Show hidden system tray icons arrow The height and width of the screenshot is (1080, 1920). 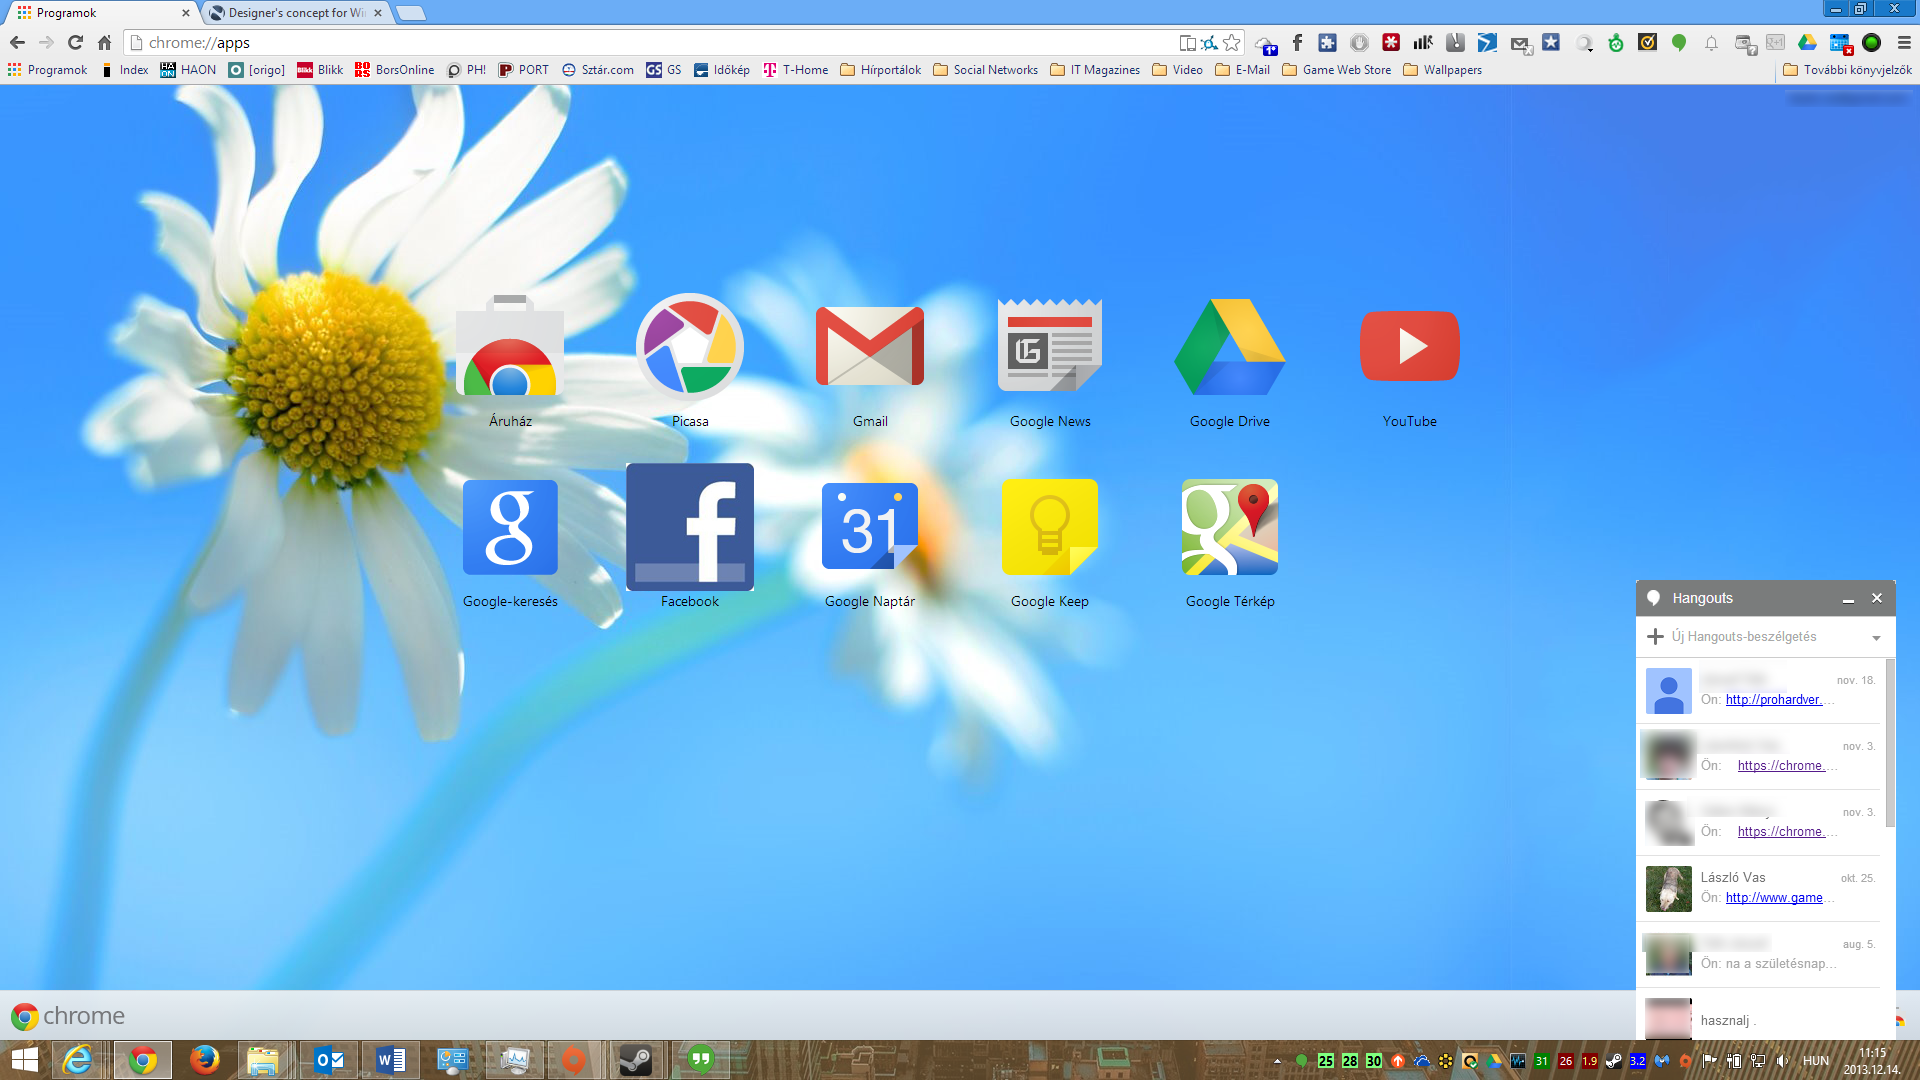coord(1277,1061)
